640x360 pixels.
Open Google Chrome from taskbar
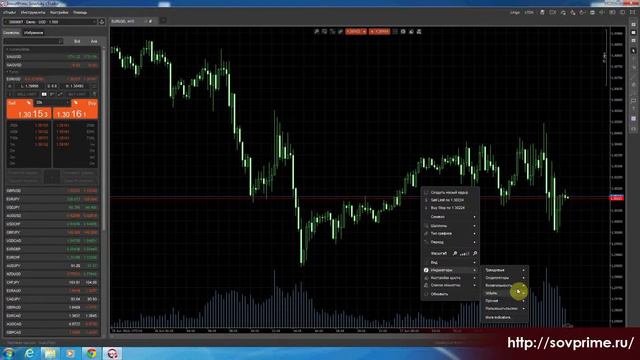(91, 353)
